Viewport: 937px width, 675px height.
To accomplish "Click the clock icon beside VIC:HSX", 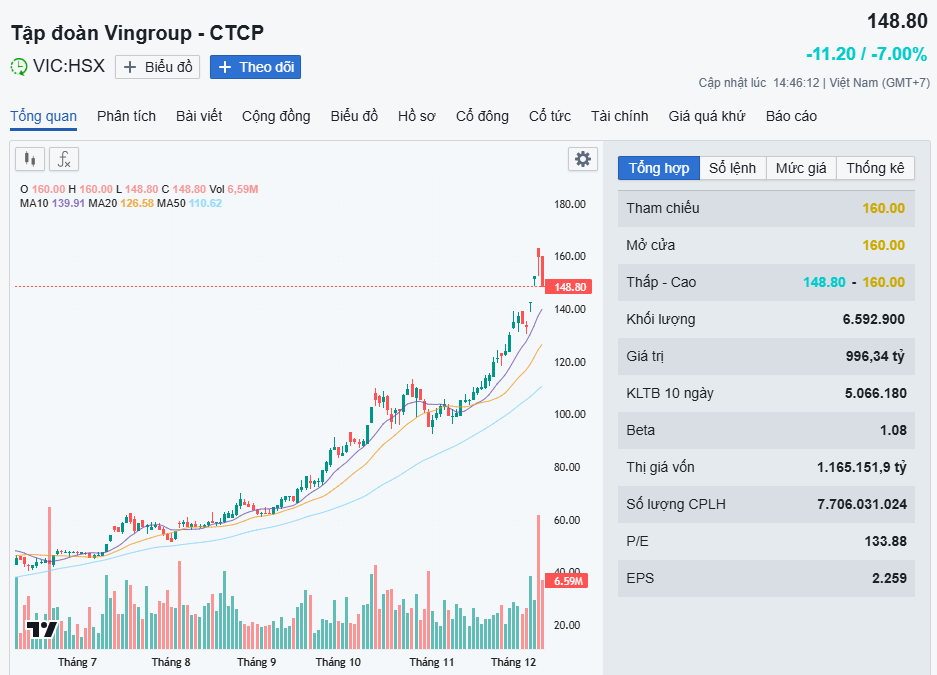I will 19,67.
